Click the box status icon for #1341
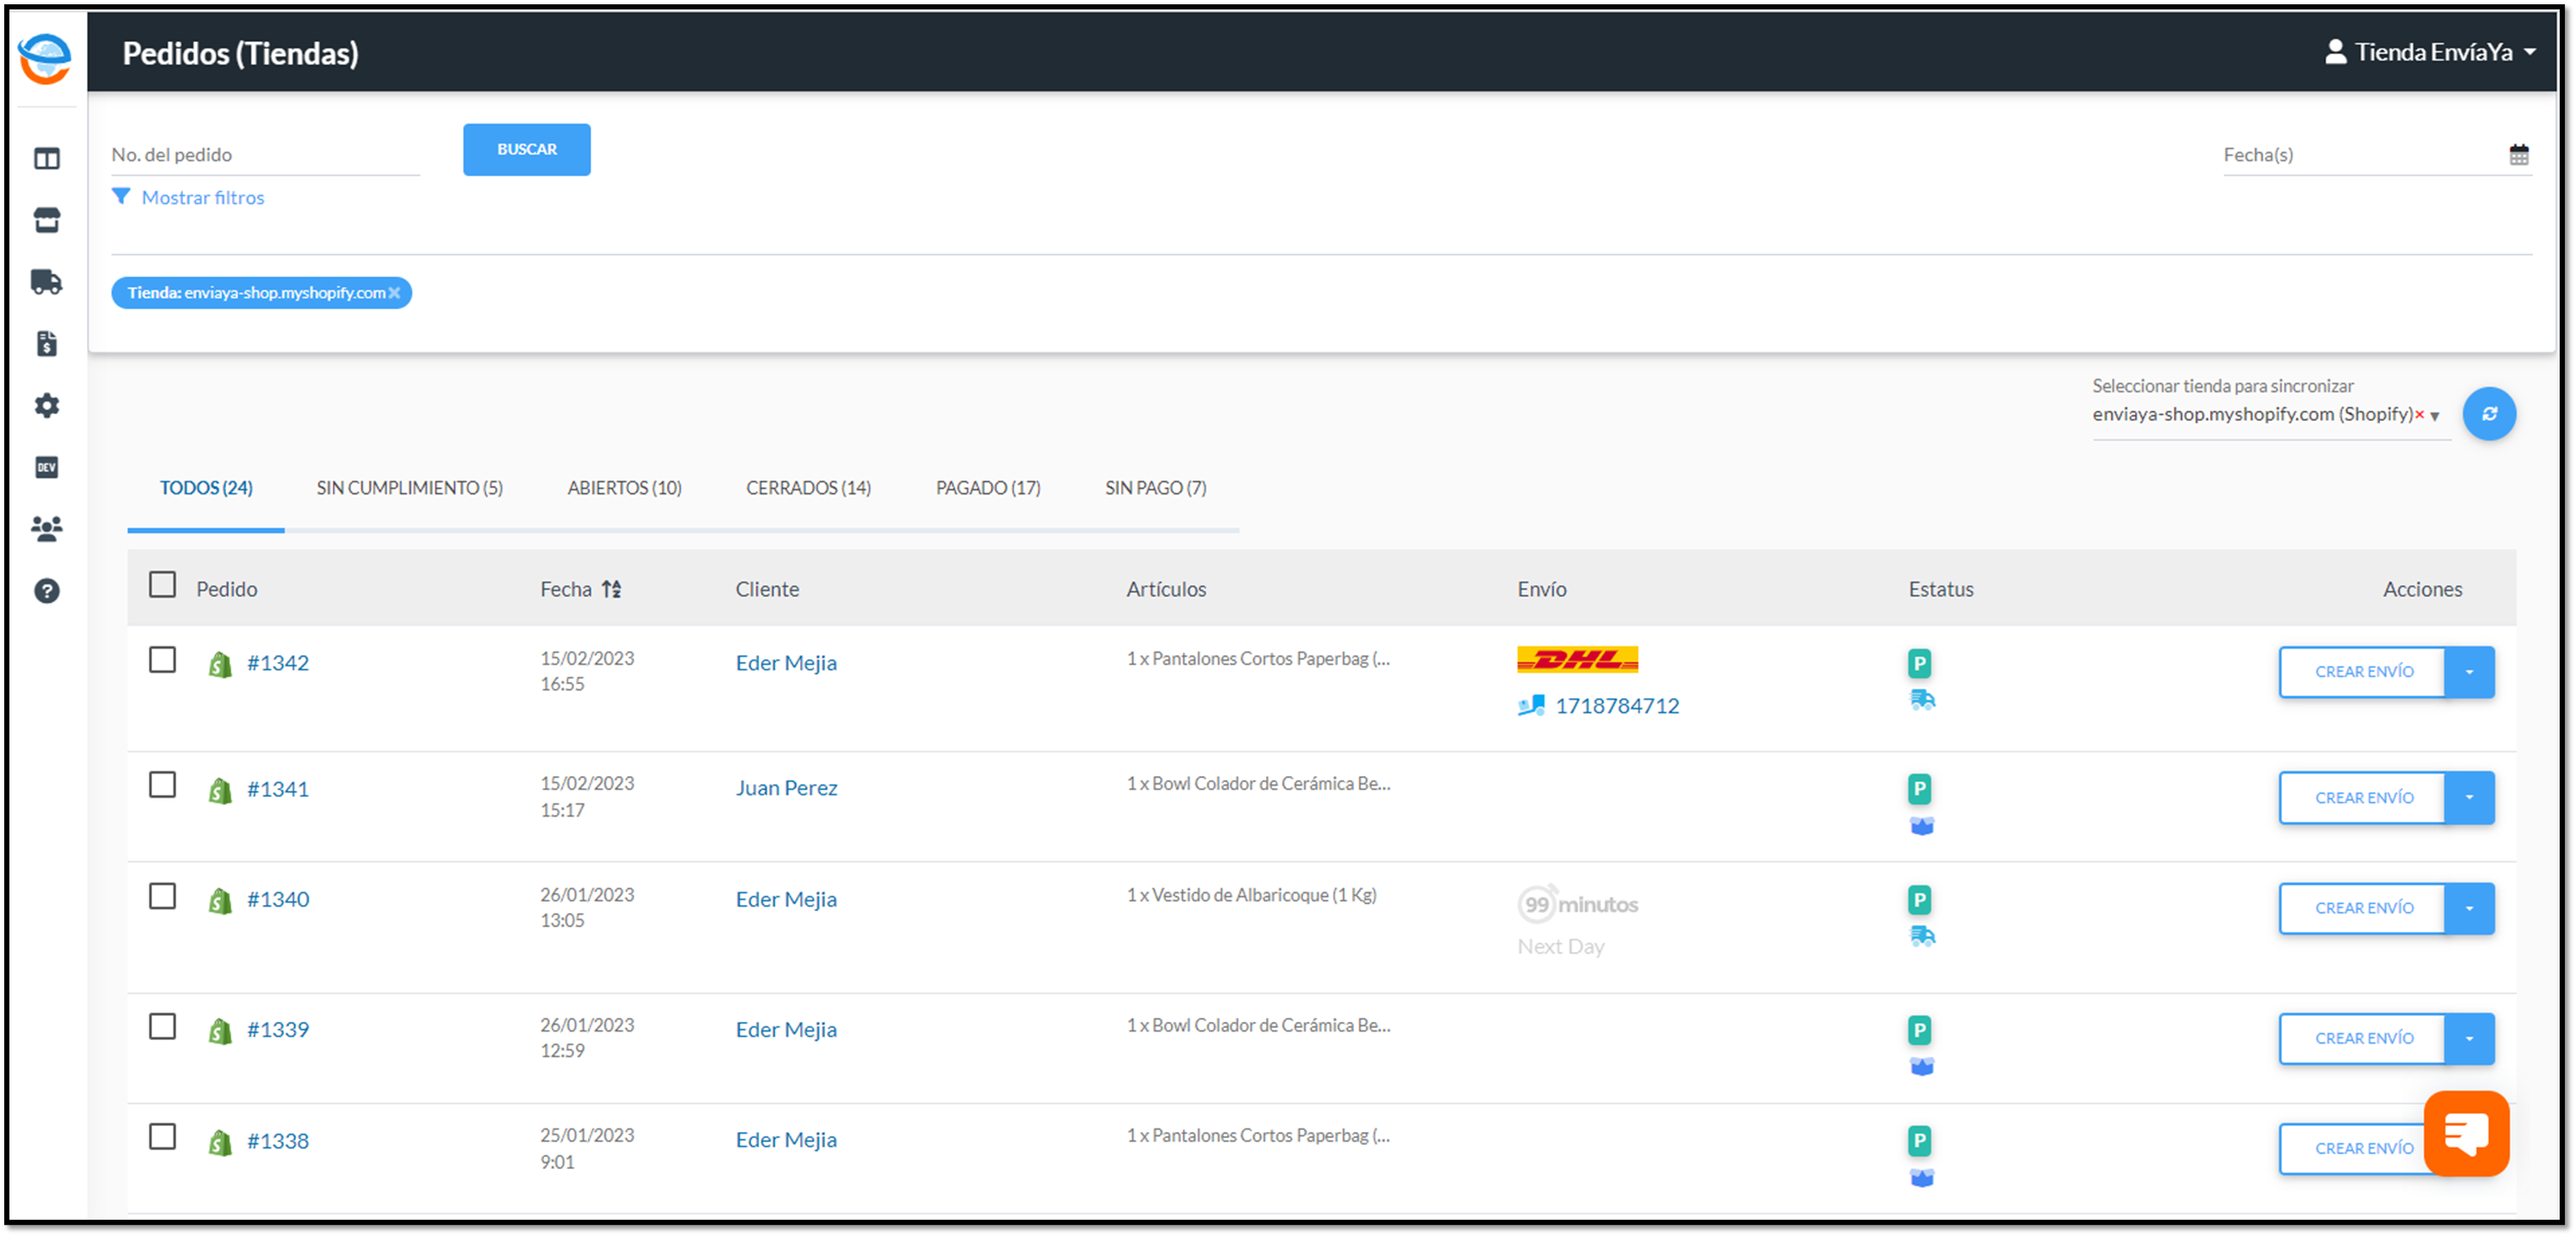Image resolution: width=2576 pixels, height=1236 pixels. point(1921,826)
